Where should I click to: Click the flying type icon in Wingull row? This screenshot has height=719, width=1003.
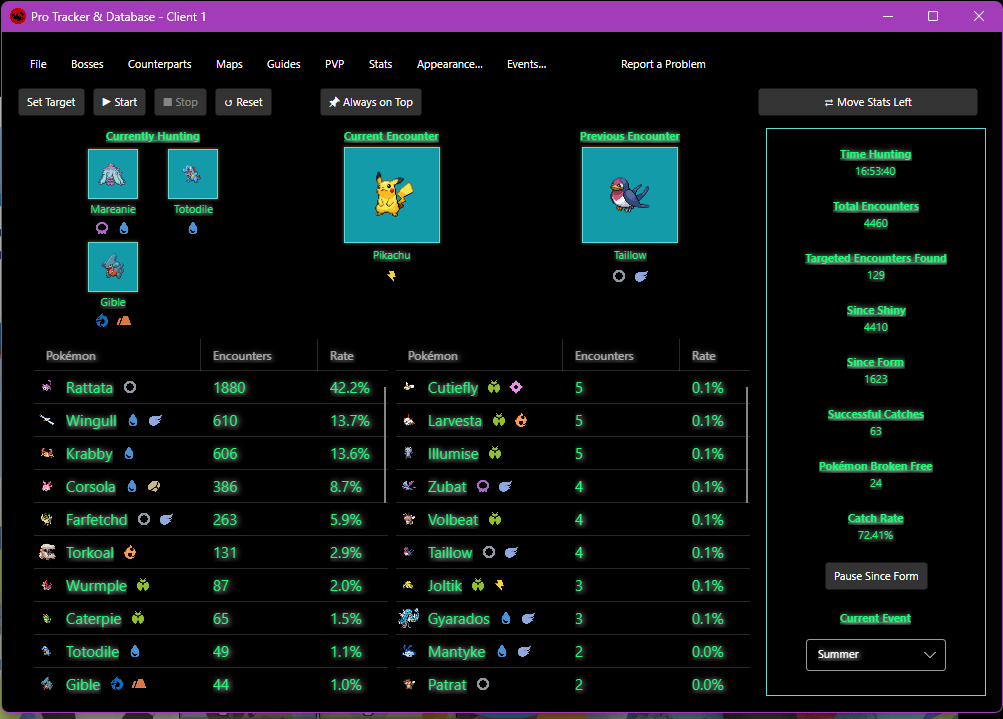click(x=155, y=420)
